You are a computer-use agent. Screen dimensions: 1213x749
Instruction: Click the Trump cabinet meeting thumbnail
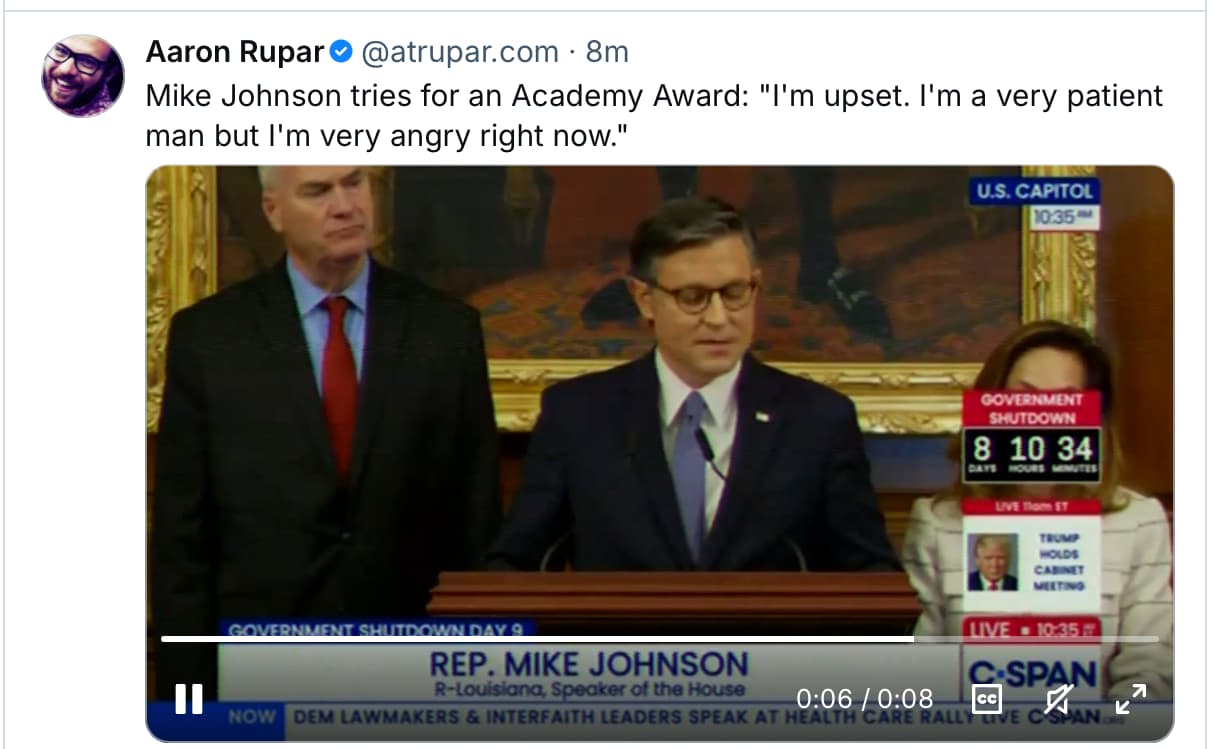click(993, 563)
